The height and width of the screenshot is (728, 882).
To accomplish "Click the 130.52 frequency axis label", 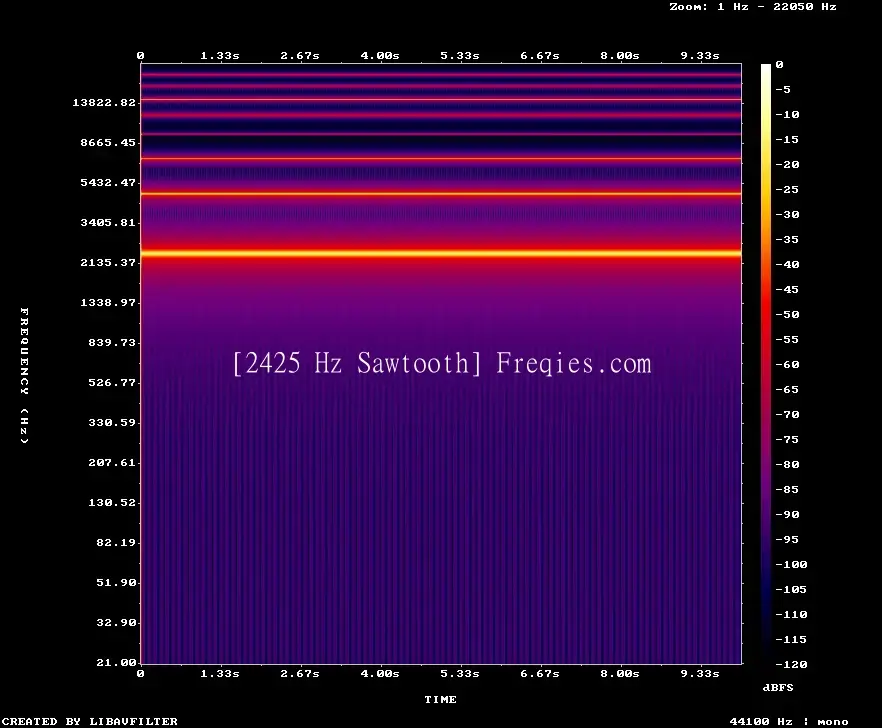I will [112, 502].
